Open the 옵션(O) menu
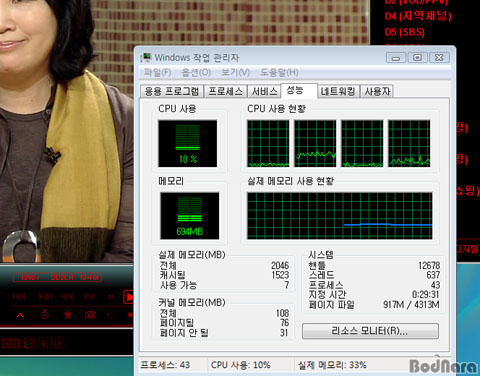The height and width of the screenshot is (376, 480). (196, 72)
